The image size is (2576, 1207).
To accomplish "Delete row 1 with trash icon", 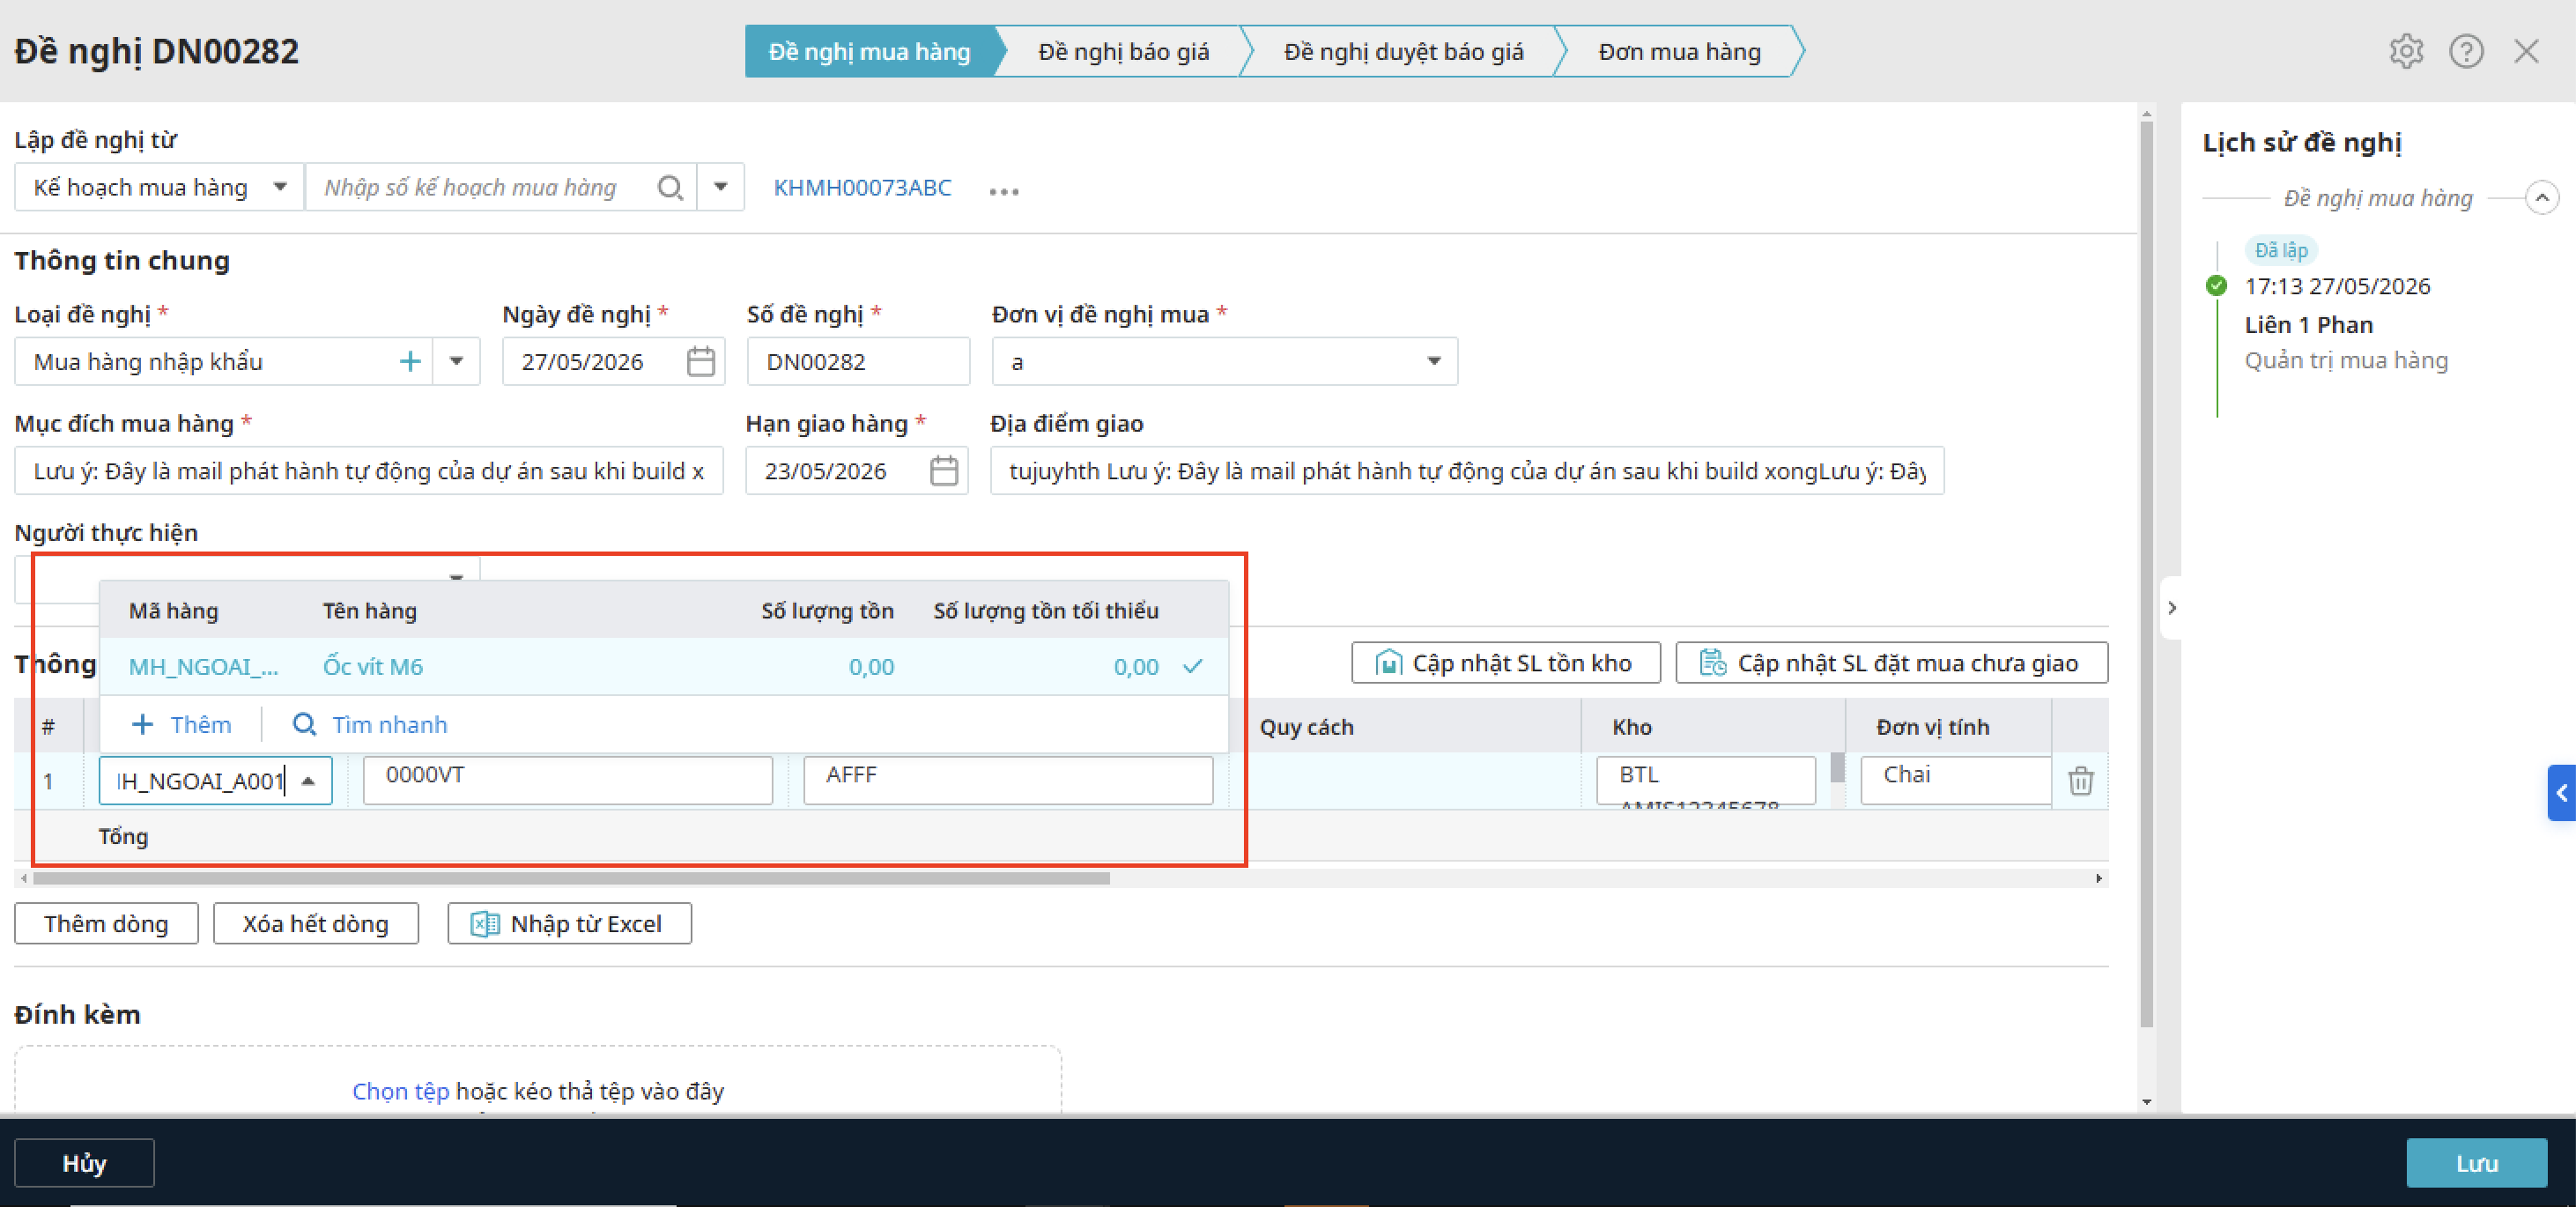I will 2080,780.
